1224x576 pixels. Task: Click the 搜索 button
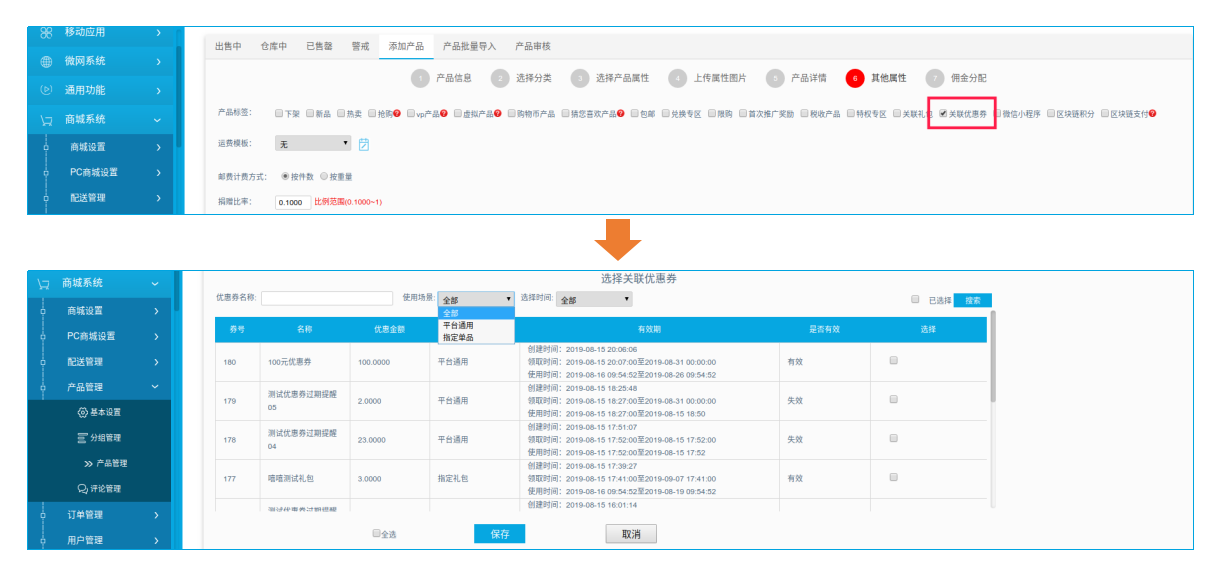click(972, 299)
